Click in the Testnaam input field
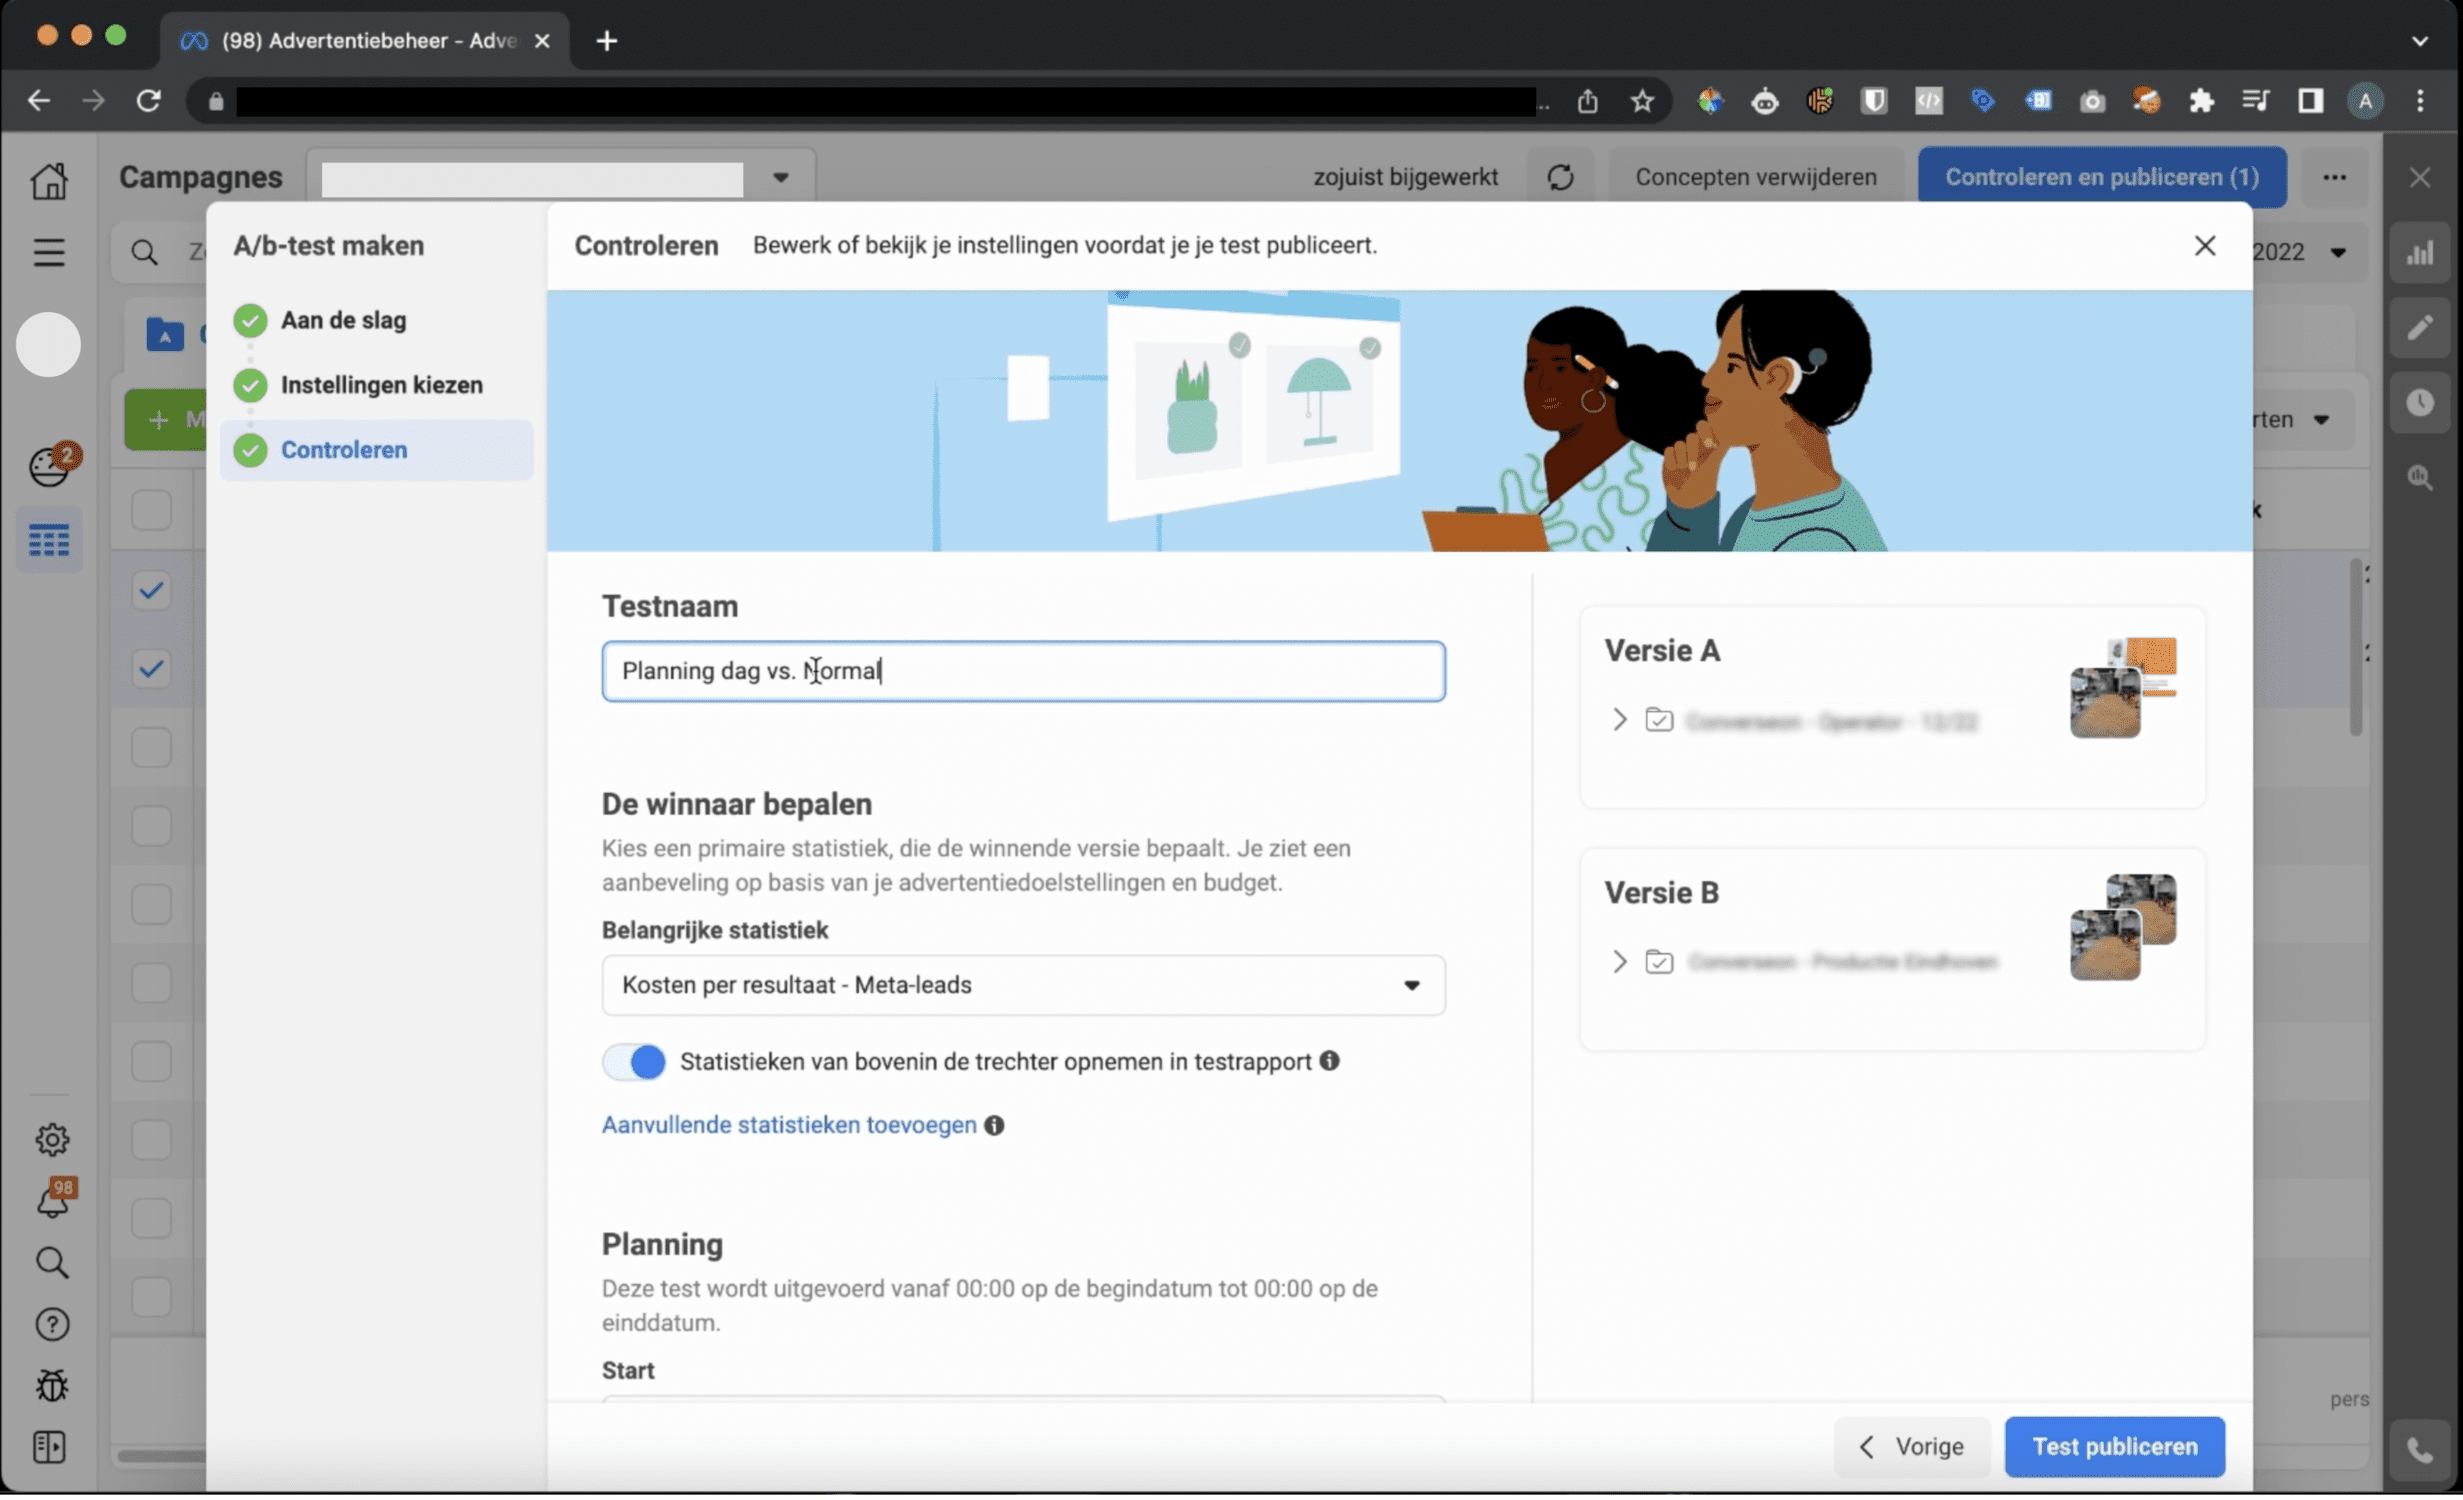2463x1500 pixels. pos(1150,671)
